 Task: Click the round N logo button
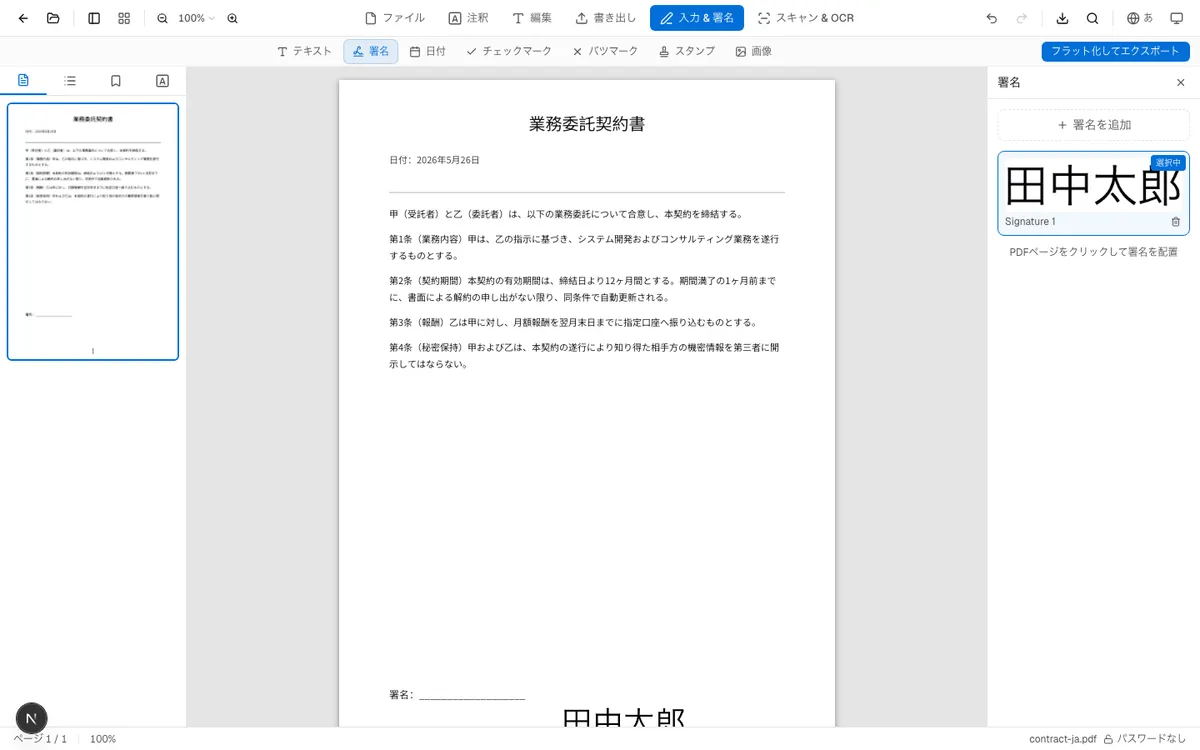point(32,718)
